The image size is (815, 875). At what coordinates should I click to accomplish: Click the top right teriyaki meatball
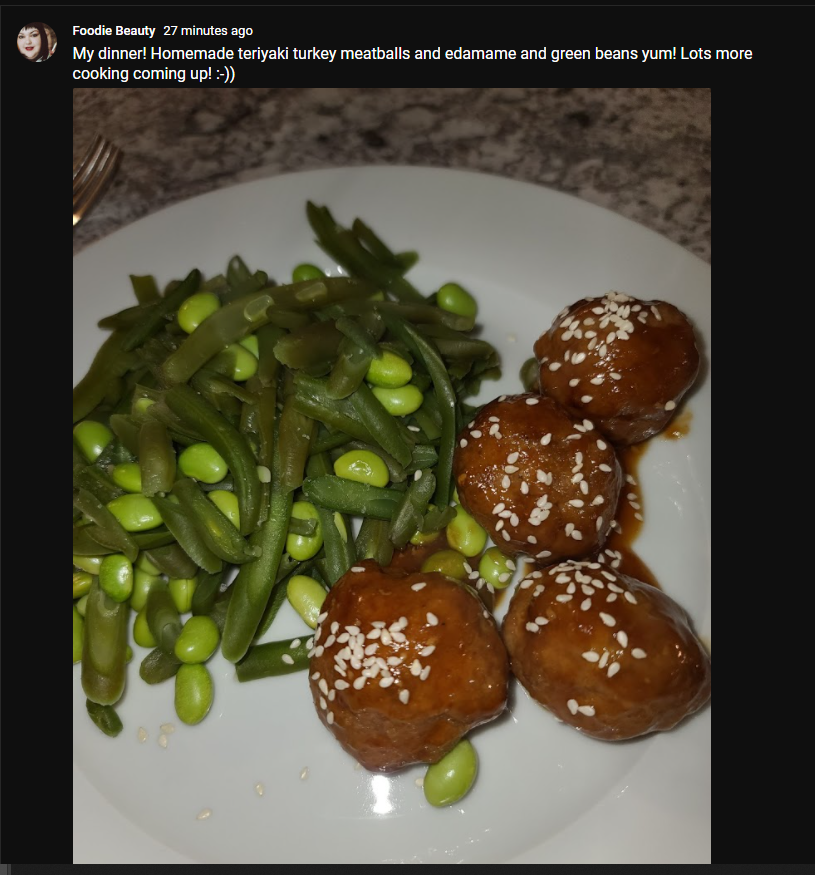coord(618,366)
